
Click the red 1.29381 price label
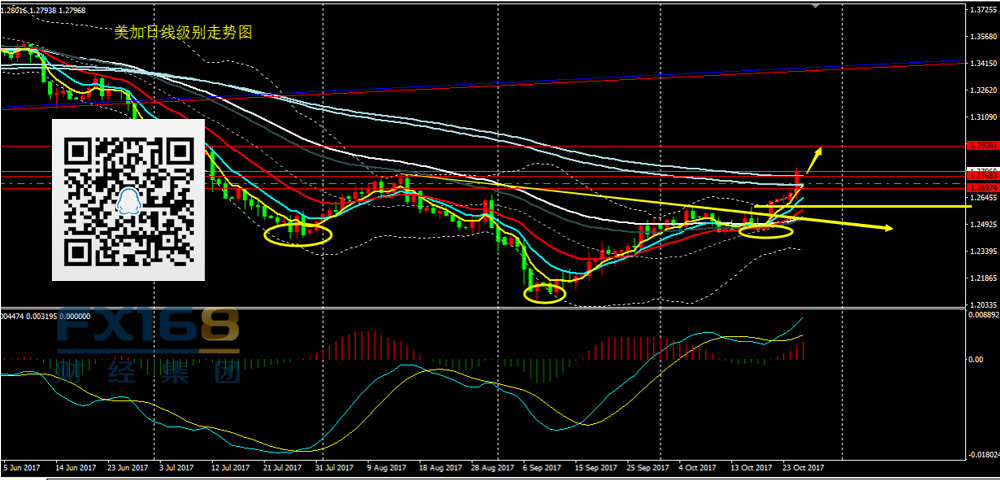pyautogui.click(x=981, y=146)
